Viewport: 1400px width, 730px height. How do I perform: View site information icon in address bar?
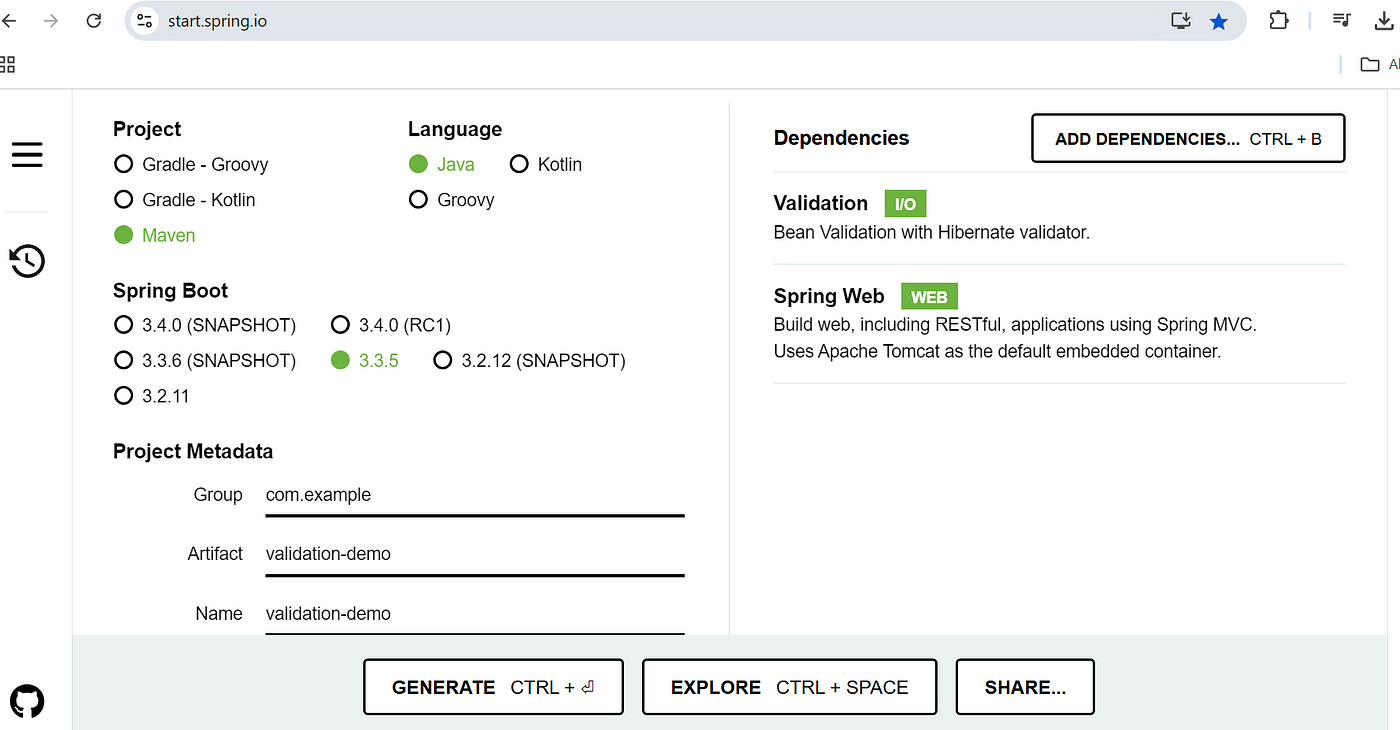pos(144,21)
